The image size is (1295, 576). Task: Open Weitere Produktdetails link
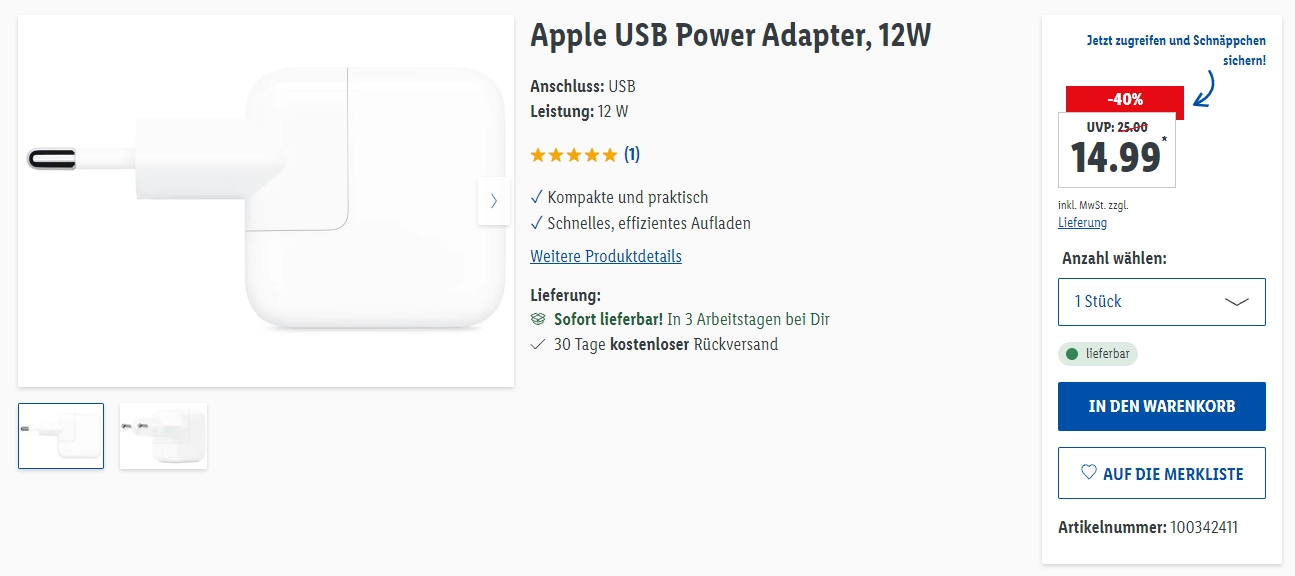(605, 256)
